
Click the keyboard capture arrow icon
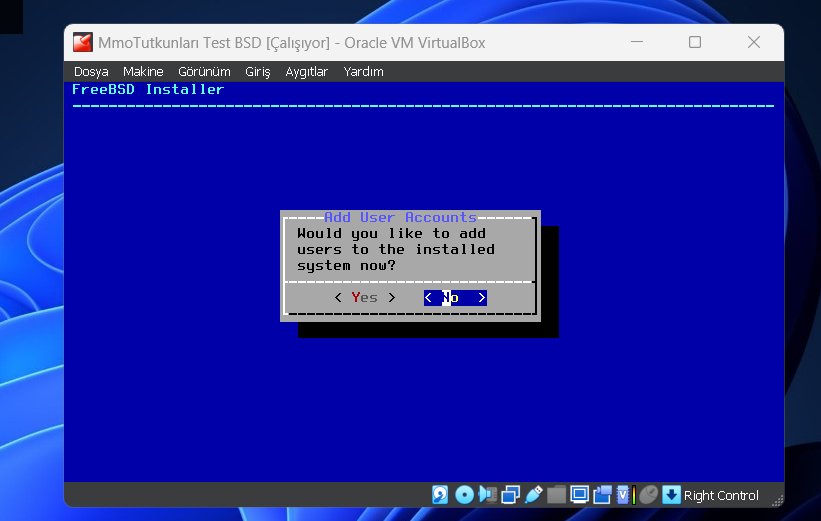point(671,494)
